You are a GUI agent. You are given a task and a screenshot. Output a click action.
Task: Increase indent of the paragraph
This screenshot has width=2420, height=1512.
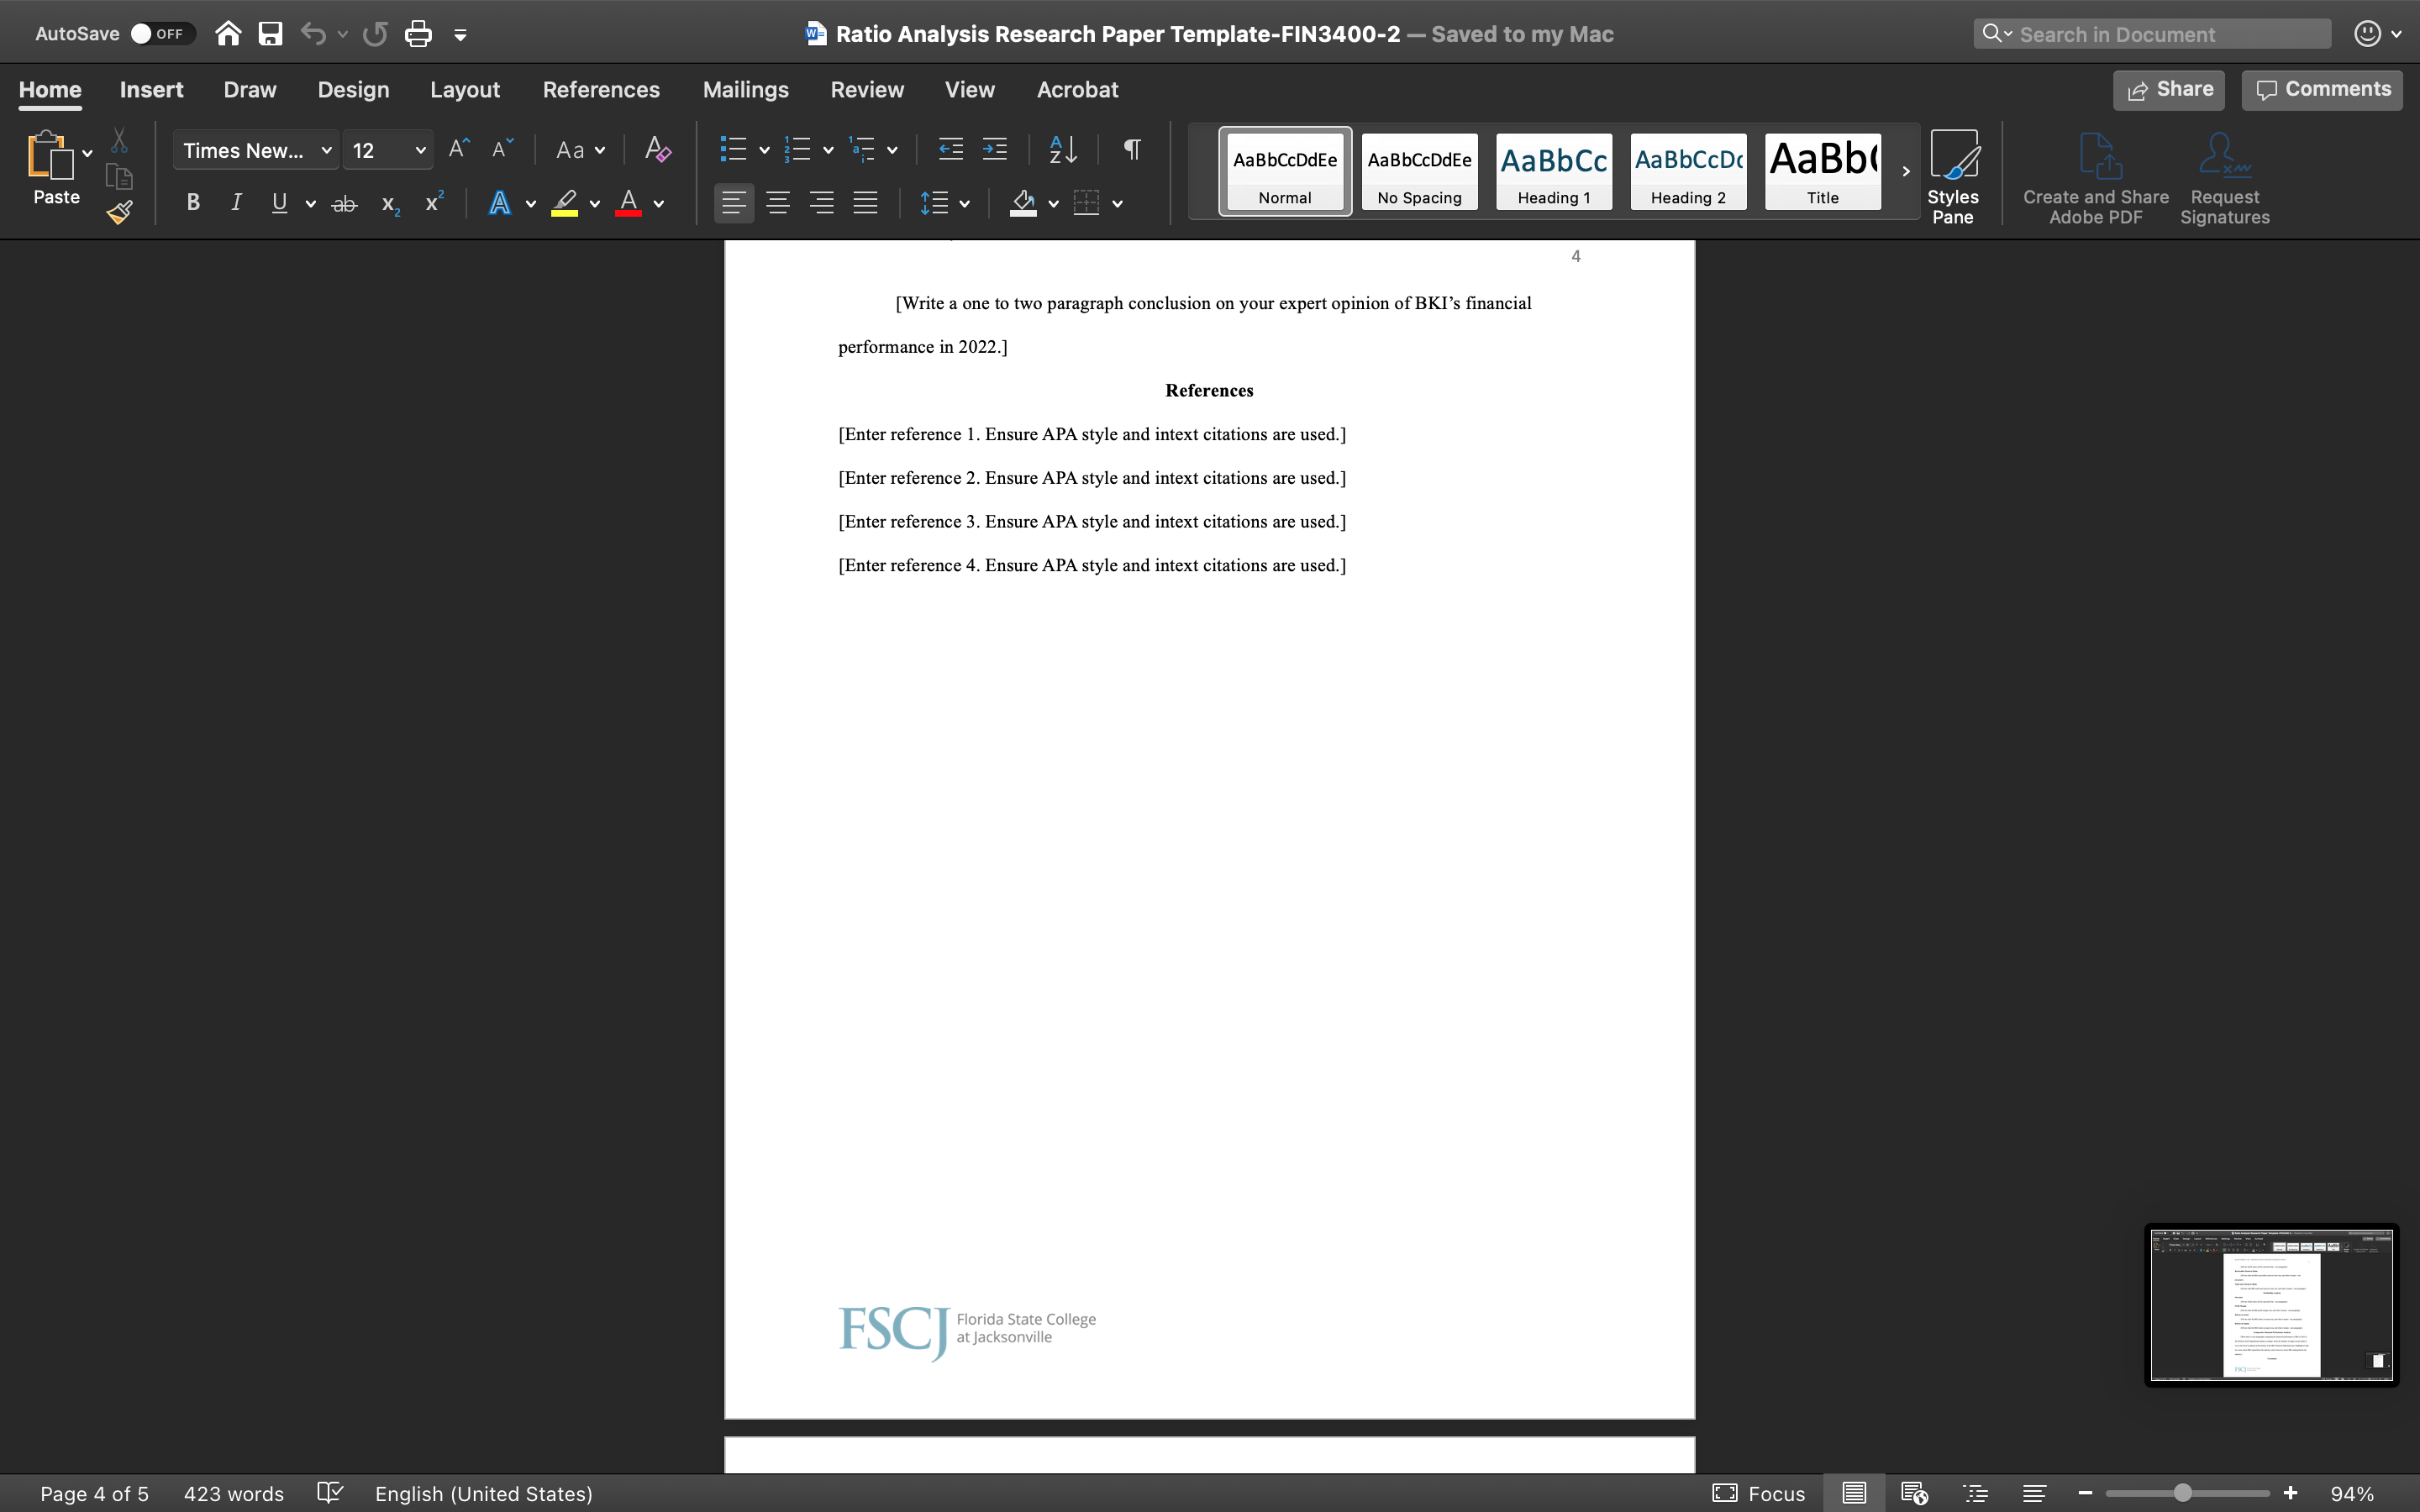coord(995,149)
